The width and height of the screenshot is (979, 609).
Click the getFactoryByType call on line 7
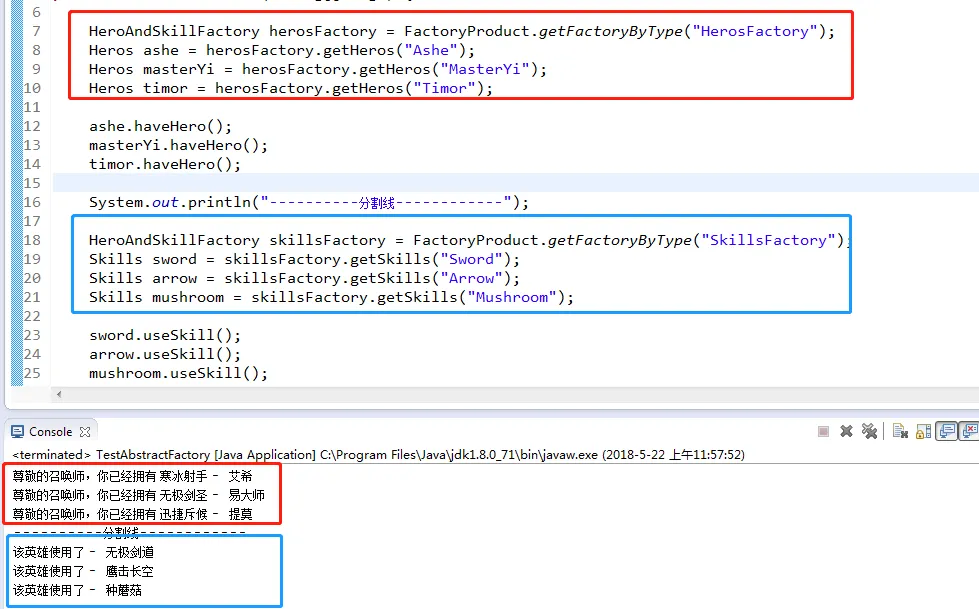point(610,31)
